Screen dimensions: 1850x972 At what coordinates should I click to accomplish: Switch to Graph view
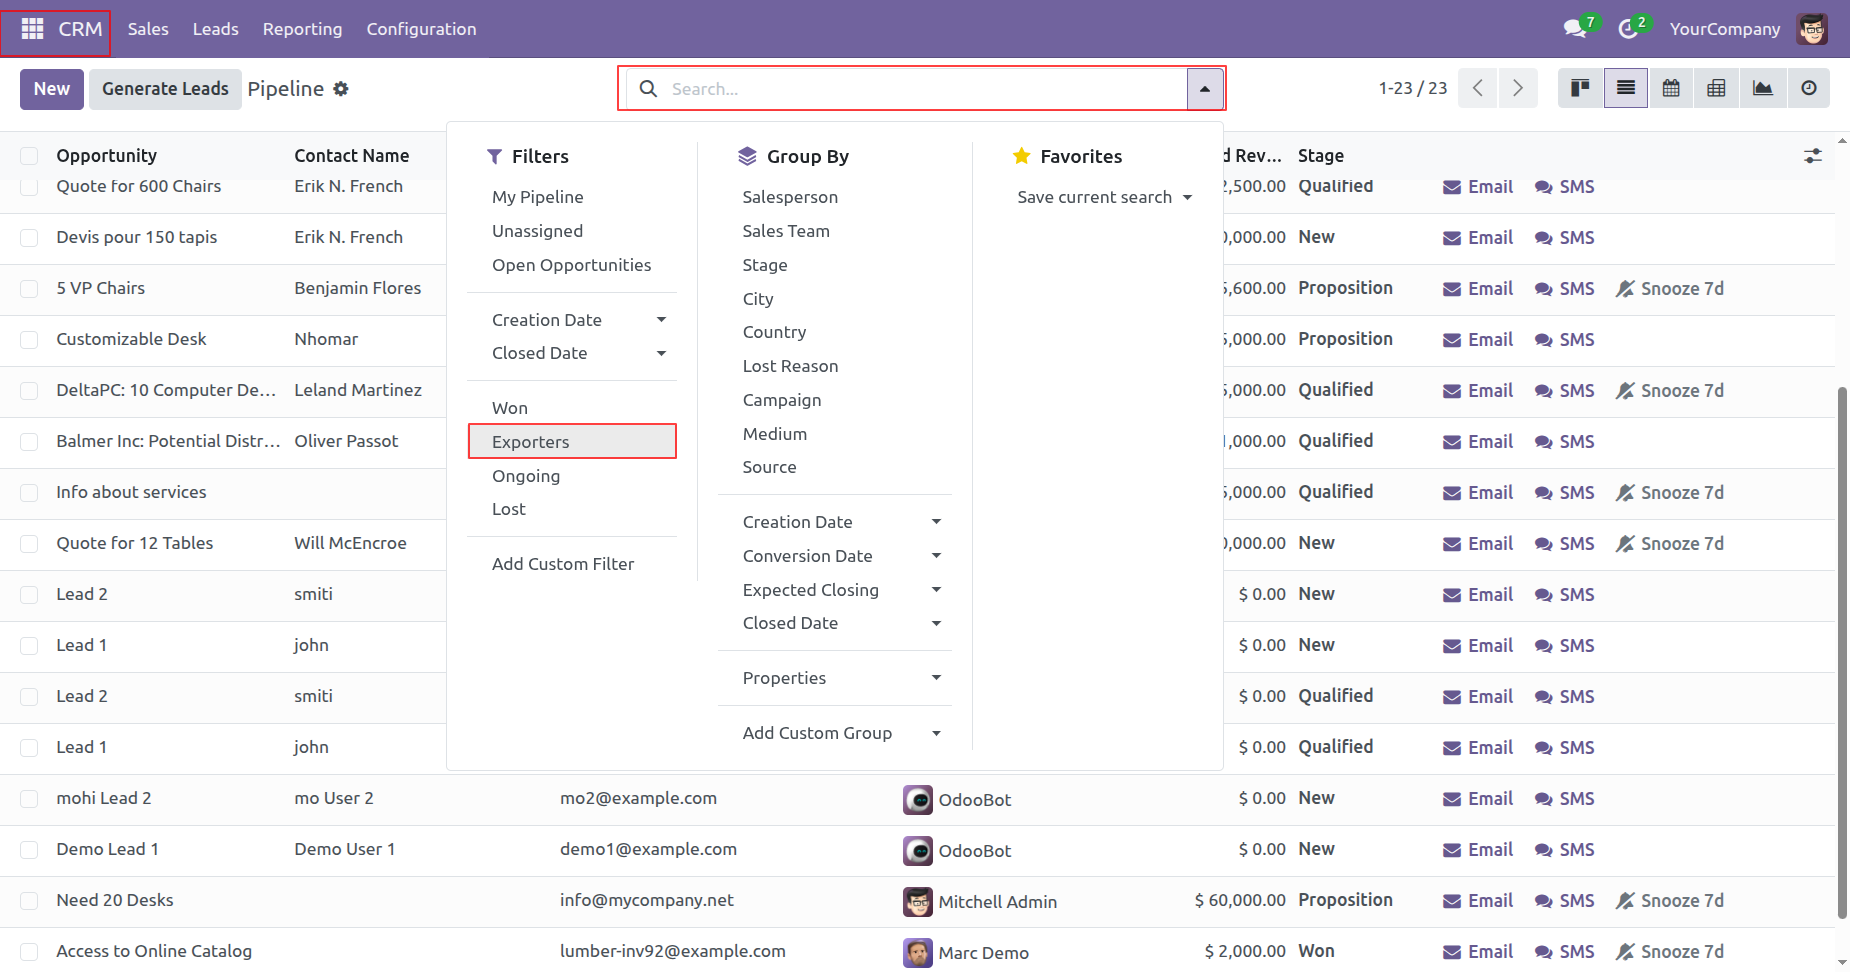(1763, 88)
